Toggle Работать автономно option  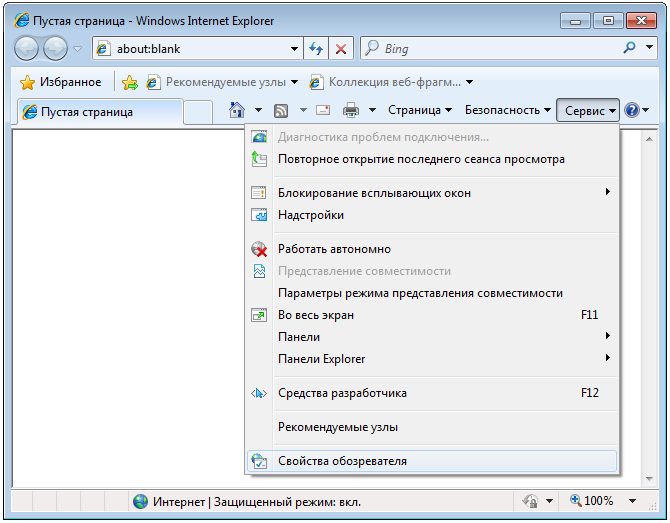[x=432, y=249]
